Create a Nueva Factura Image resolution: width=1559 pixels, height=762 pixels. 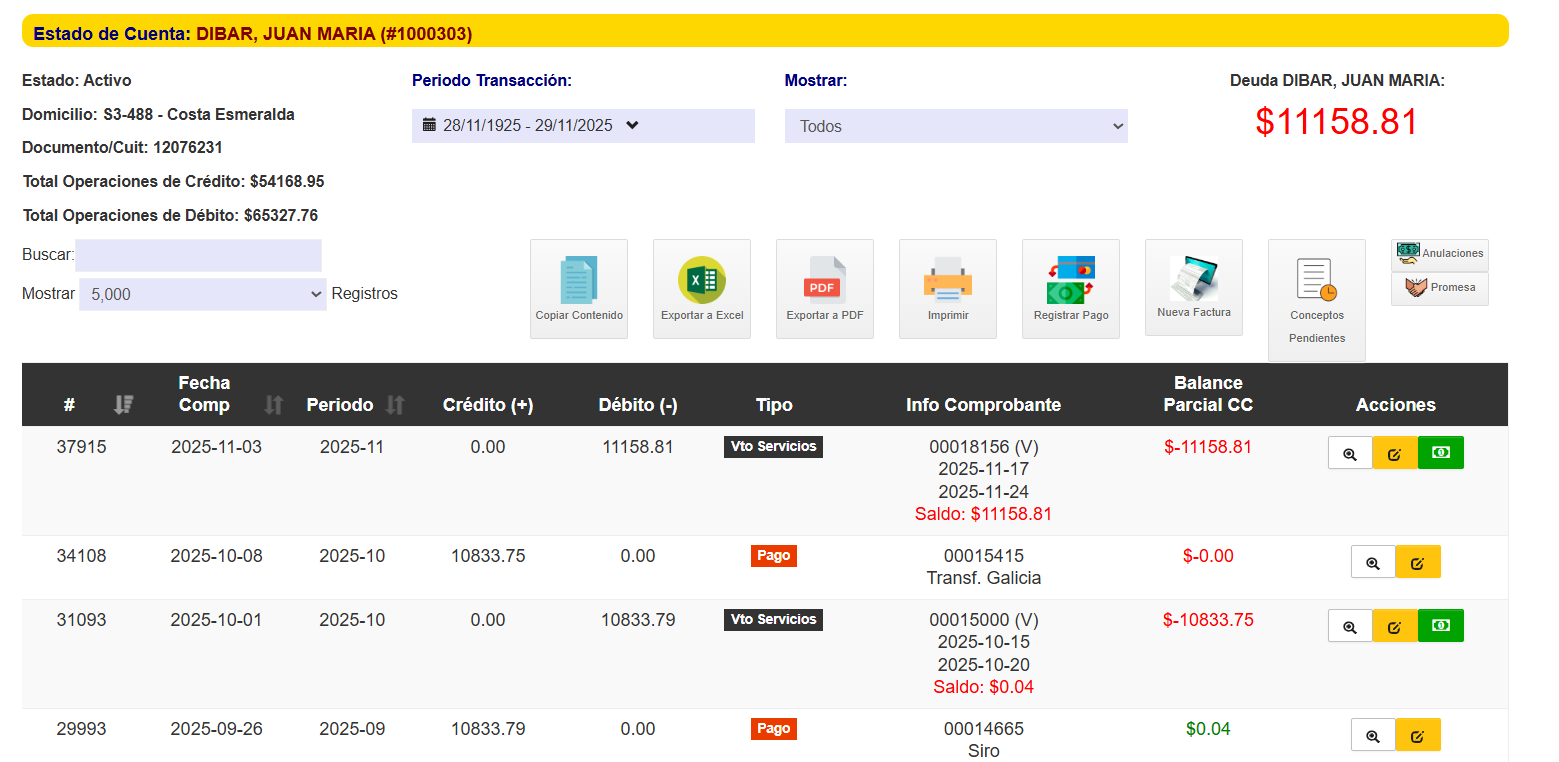pos(1194,286)
